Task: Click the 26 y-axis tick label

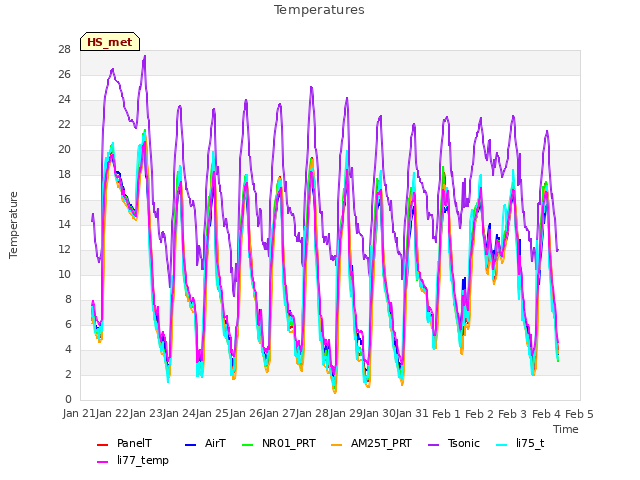Action: coord(64,75)
